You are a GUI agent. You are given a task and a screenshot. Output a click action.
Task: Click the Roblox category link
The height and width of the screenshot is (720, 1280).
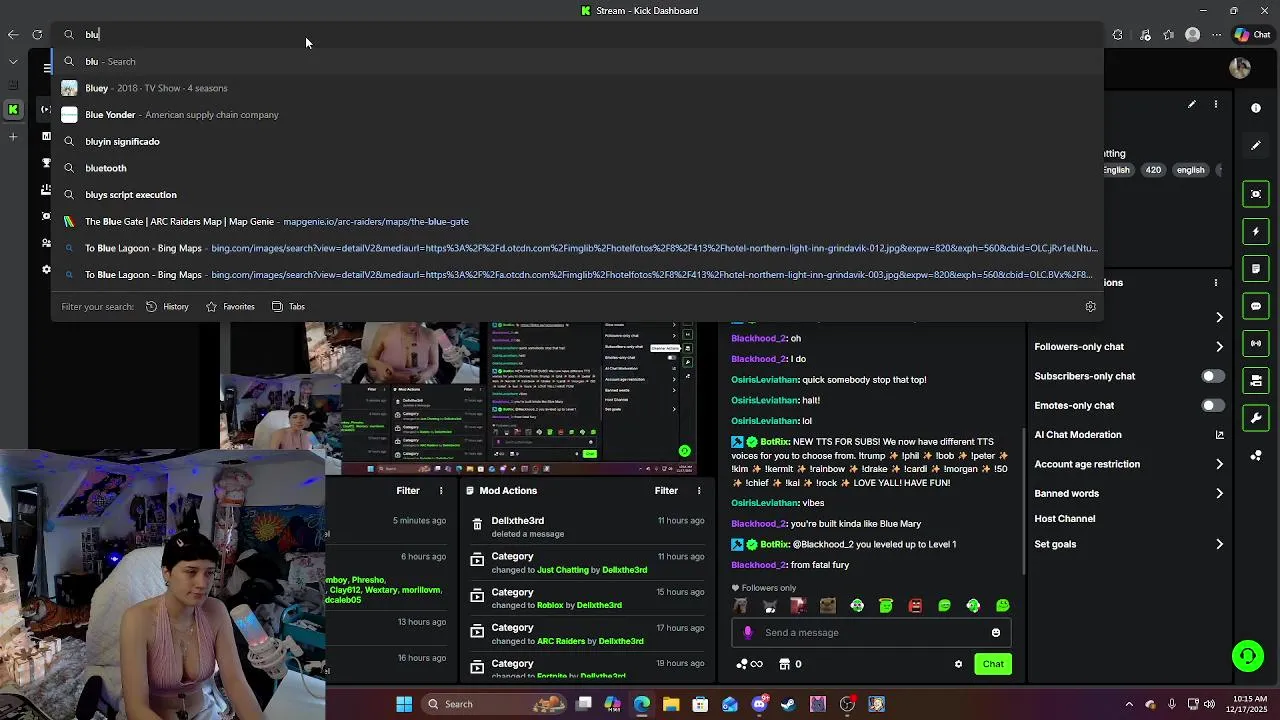point(550,605)
